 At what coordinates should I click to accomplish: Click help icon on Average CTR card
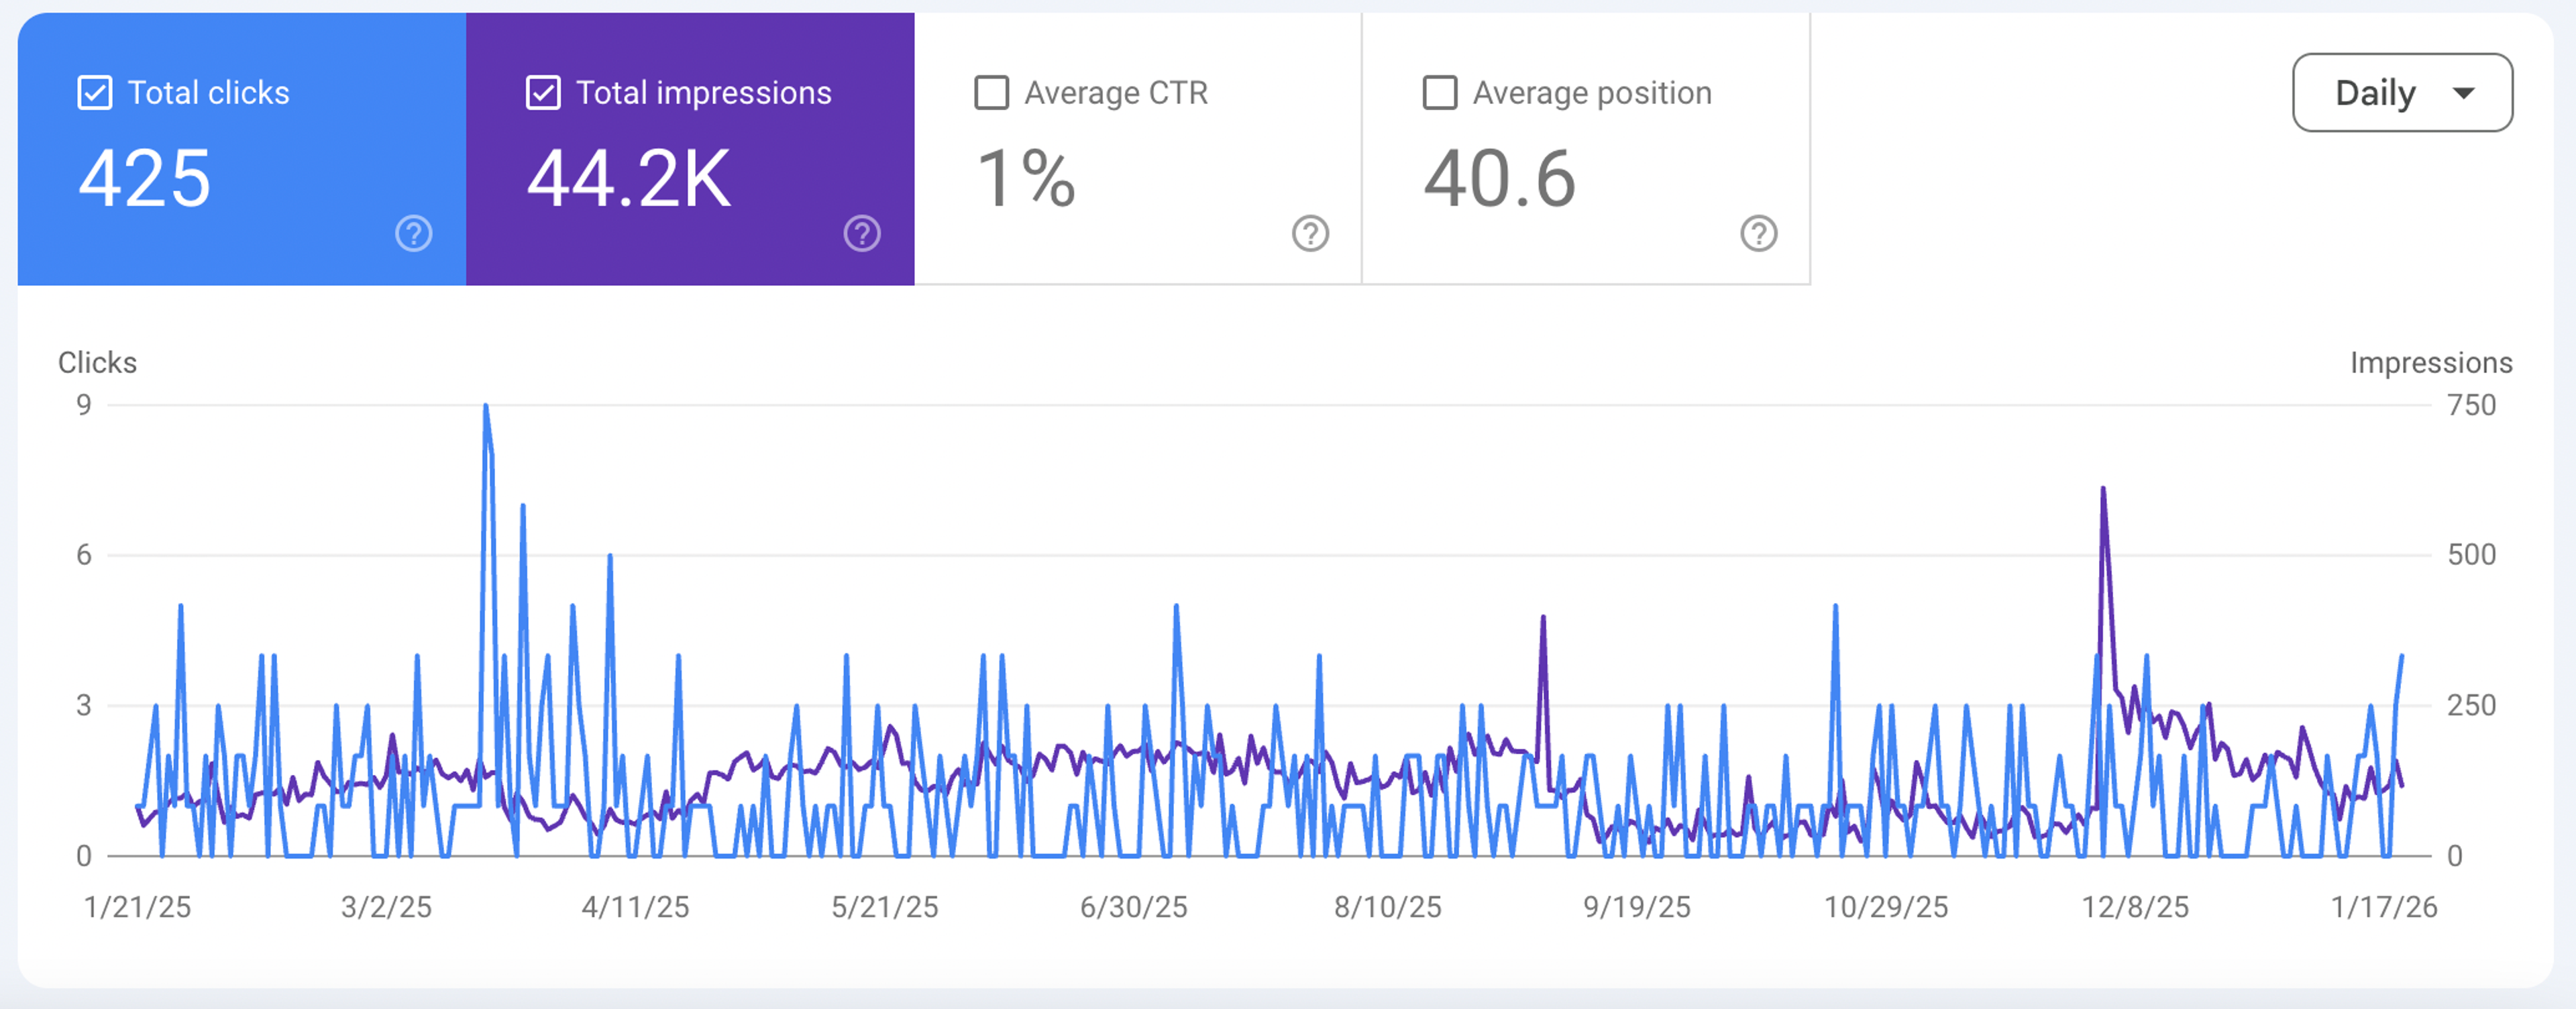1310,233
